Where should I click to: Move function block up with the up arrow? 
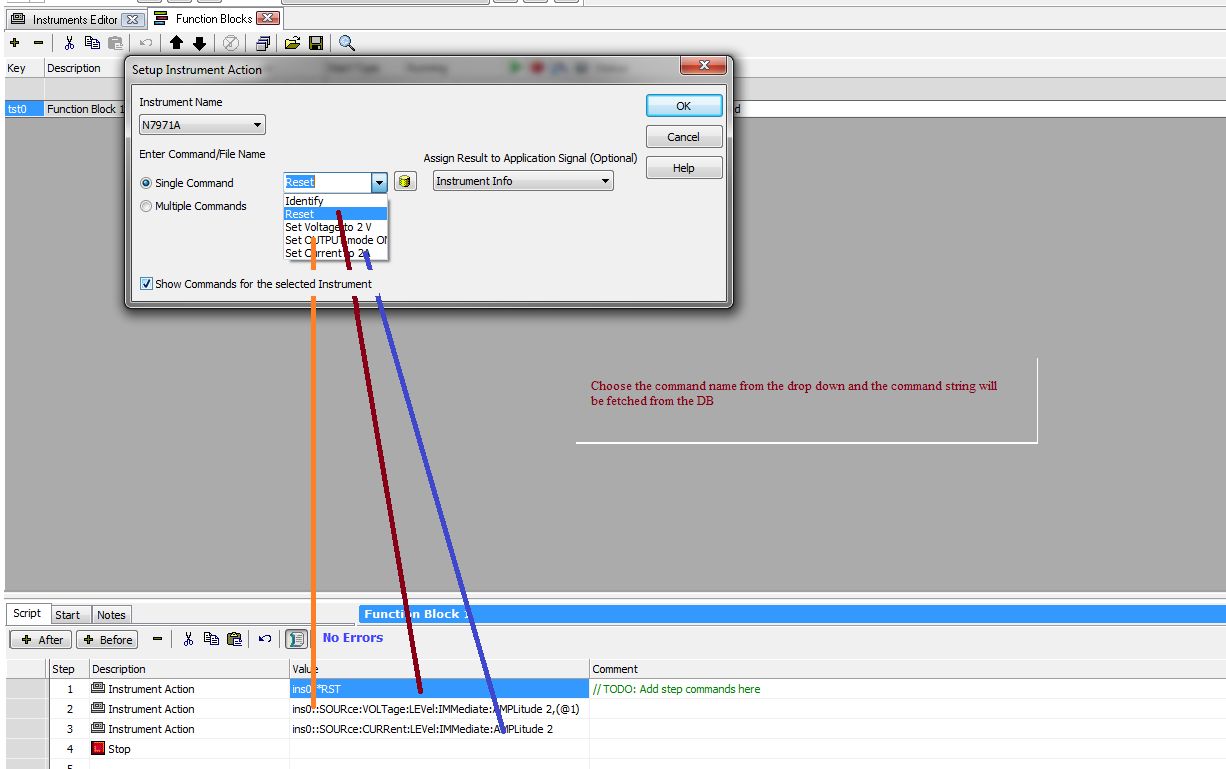[176, 43]
